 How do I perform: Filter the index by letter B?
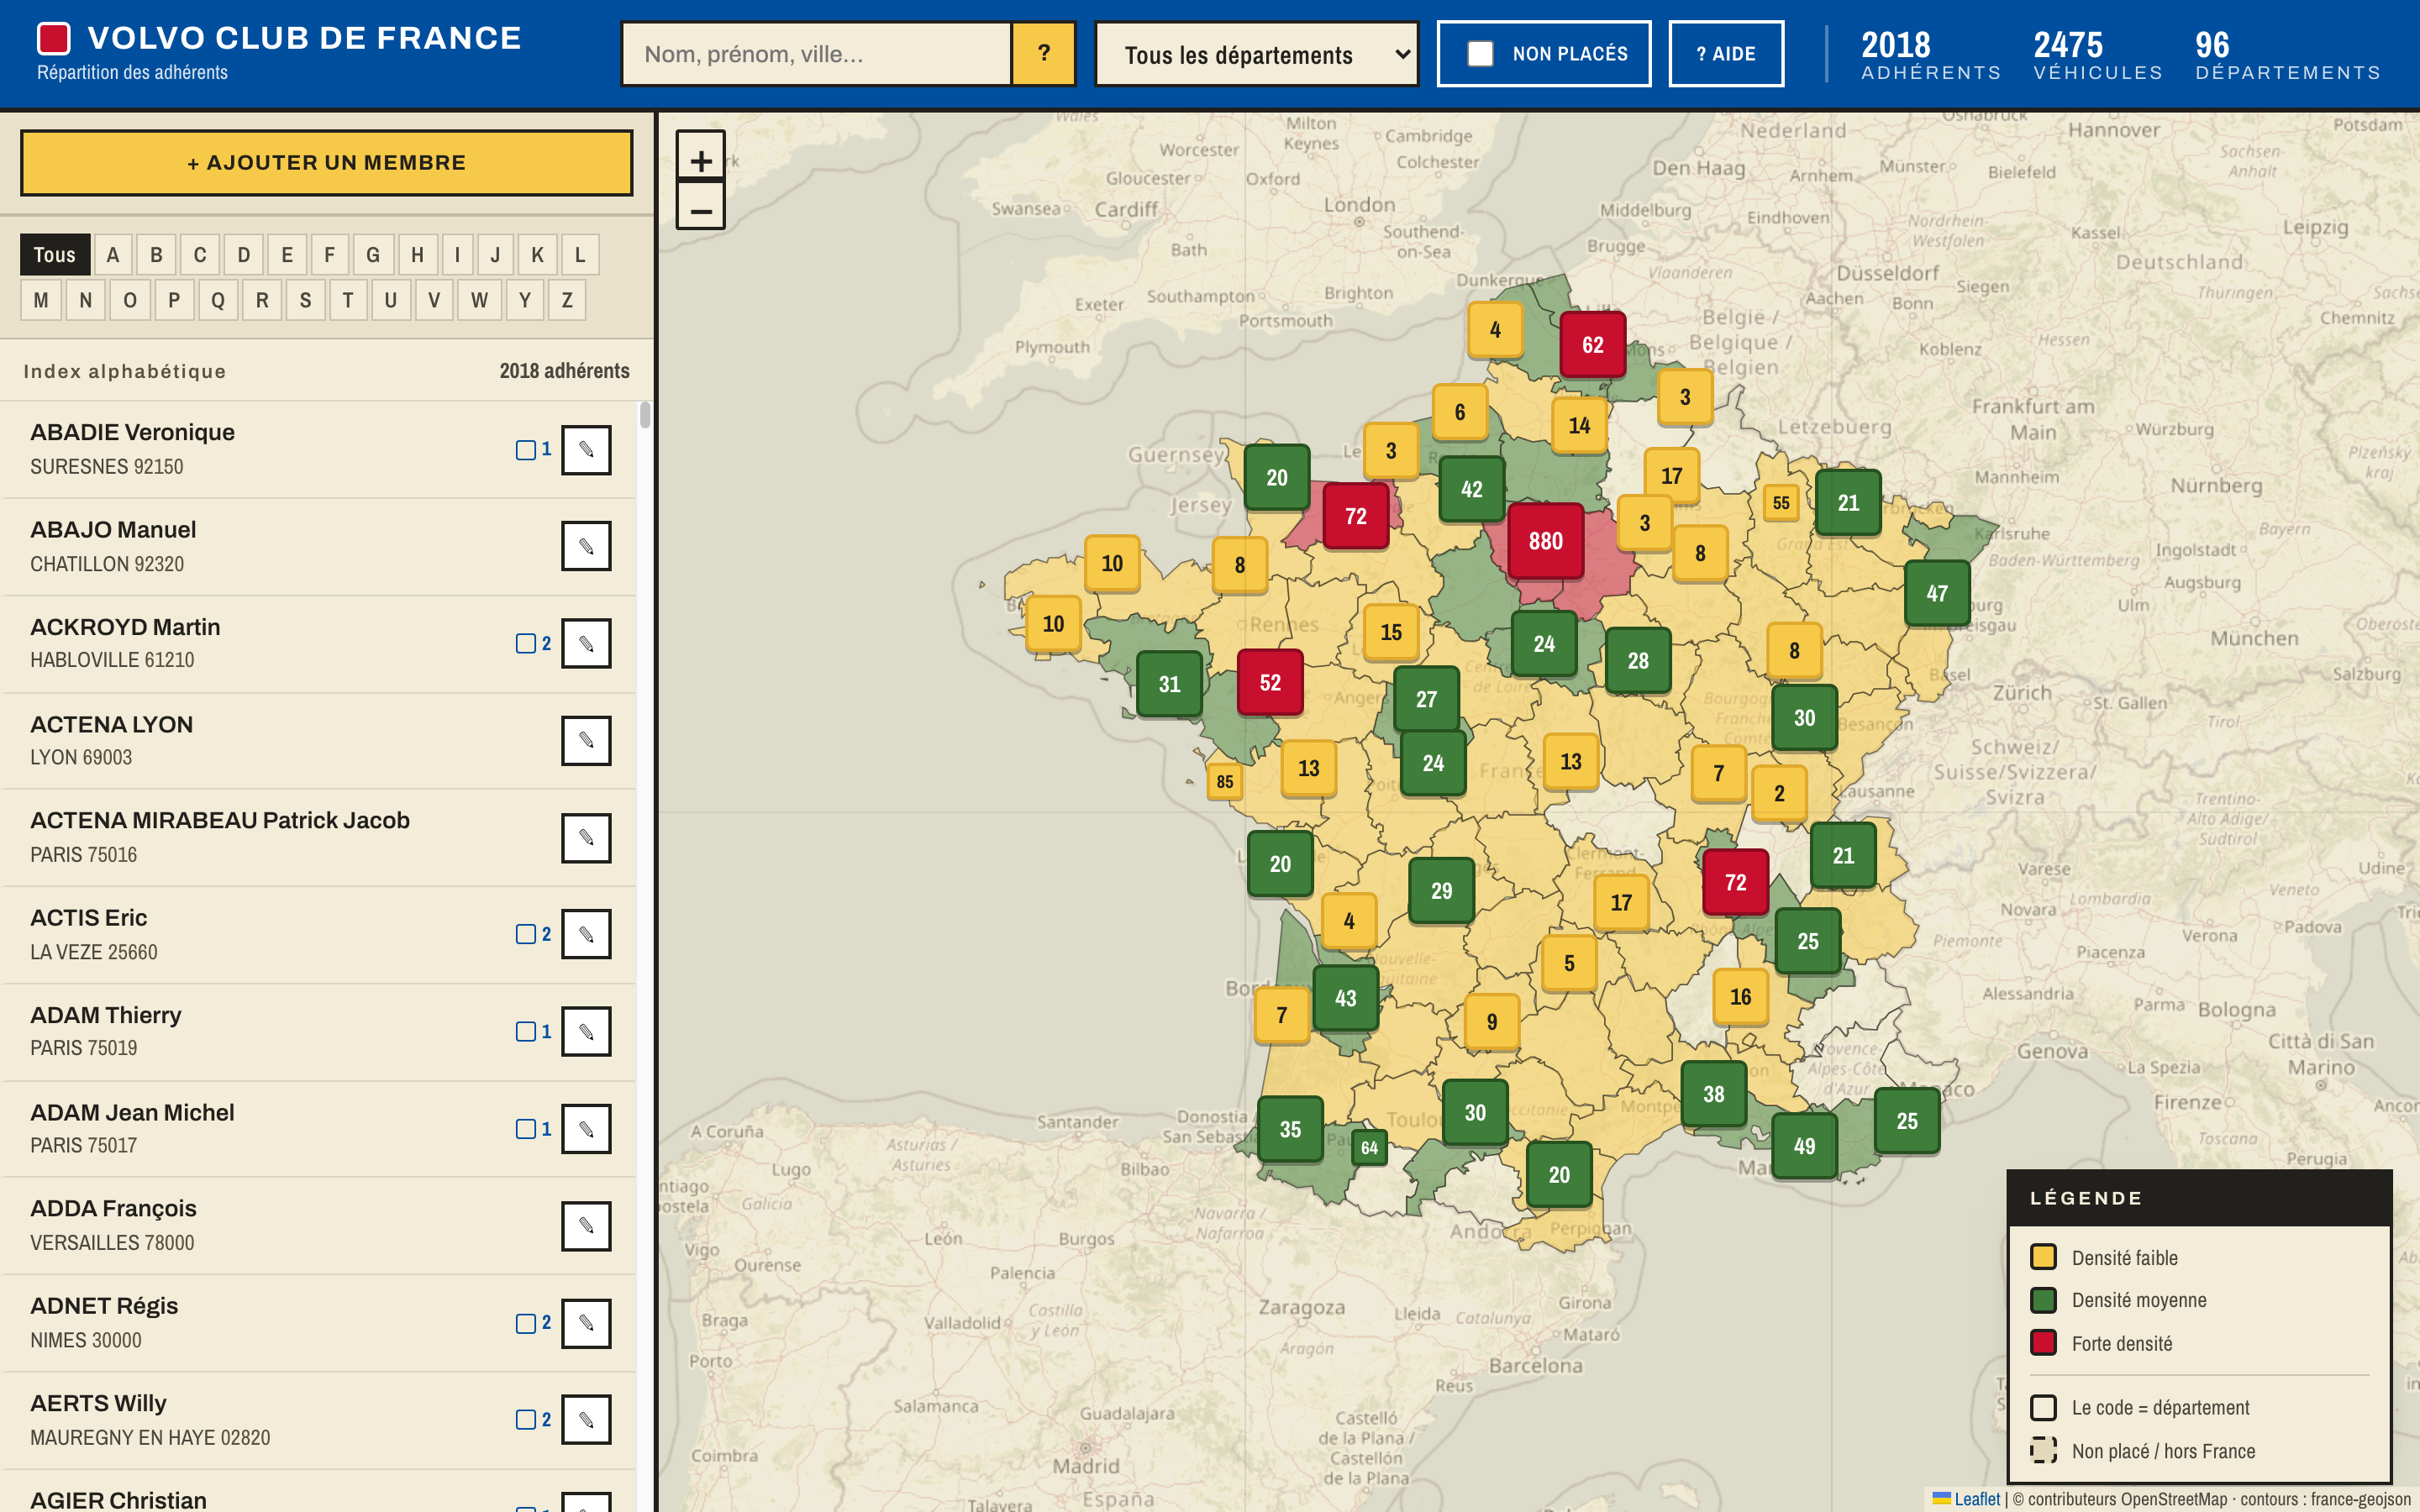(156, 255)
